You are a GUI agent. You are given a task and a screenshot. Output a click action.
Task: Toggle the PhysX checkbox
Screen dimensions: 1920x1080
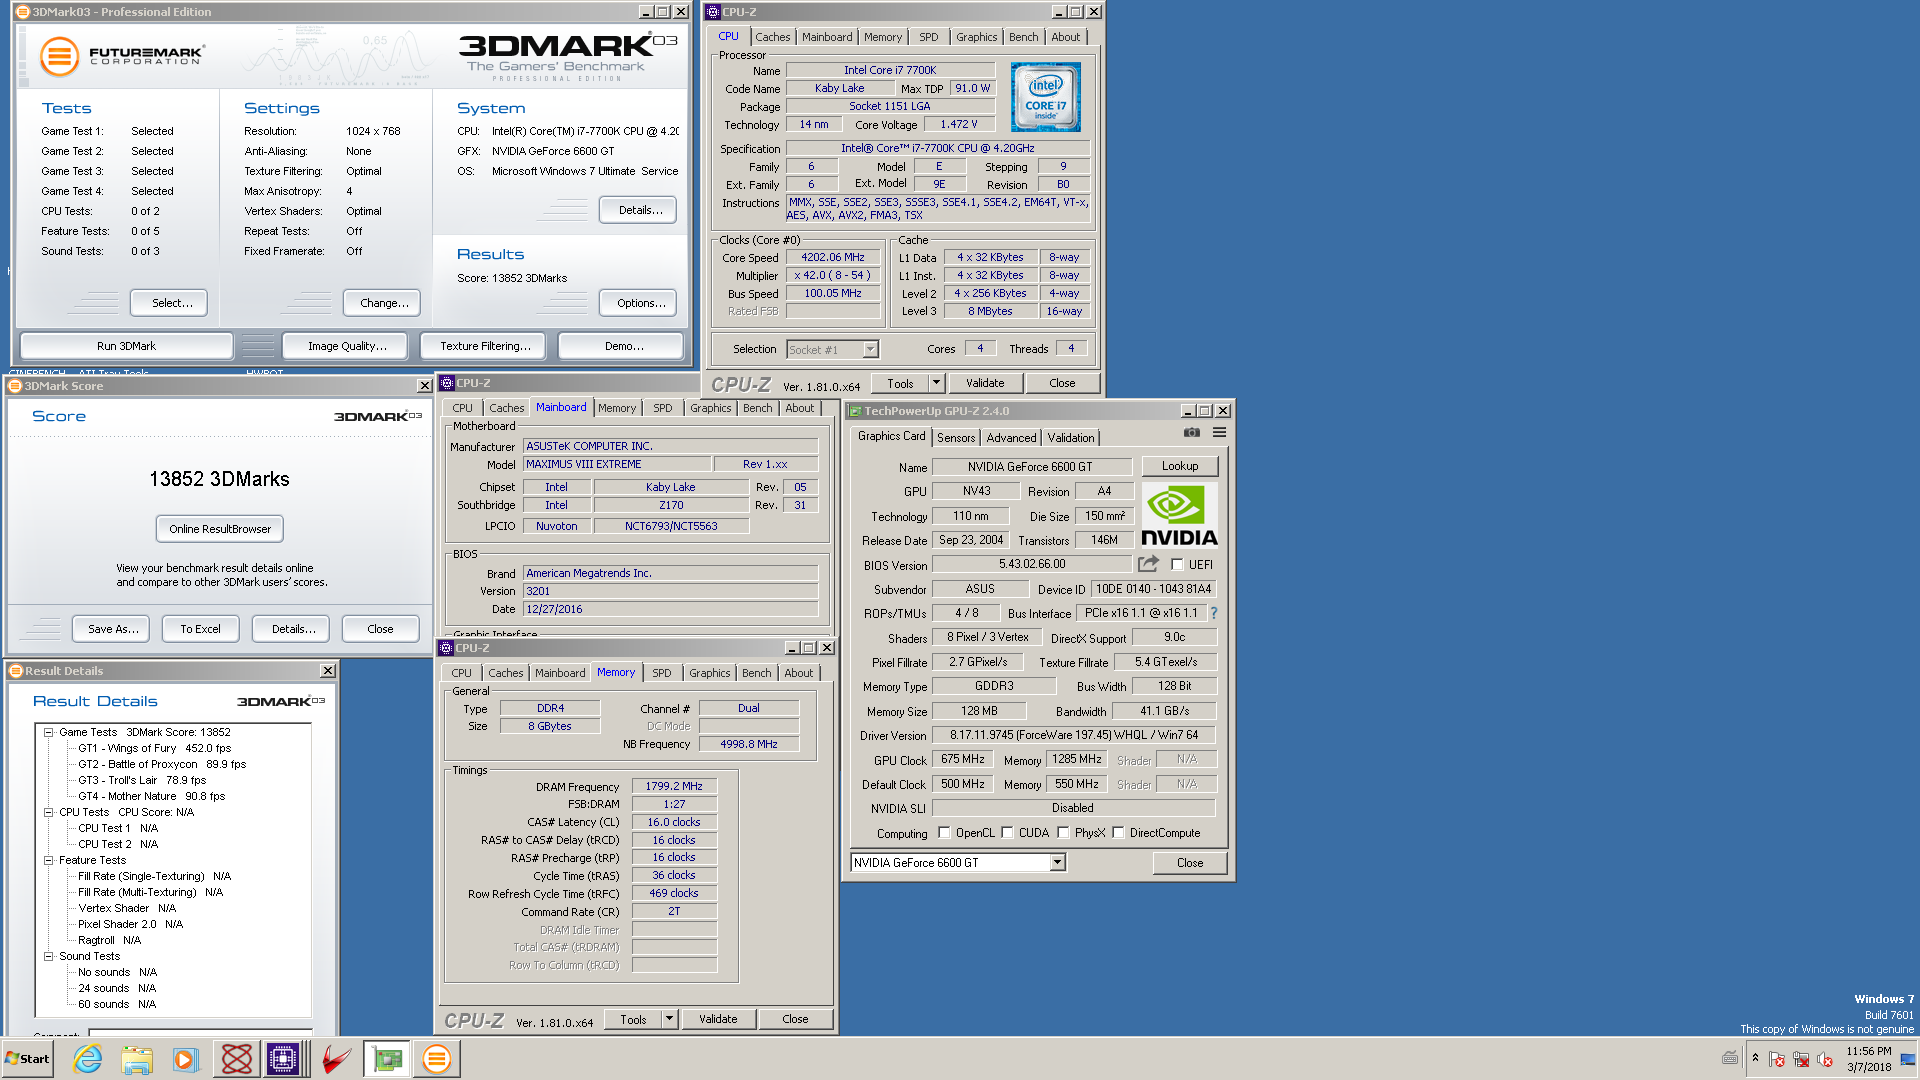click(x=1063, y=833)
